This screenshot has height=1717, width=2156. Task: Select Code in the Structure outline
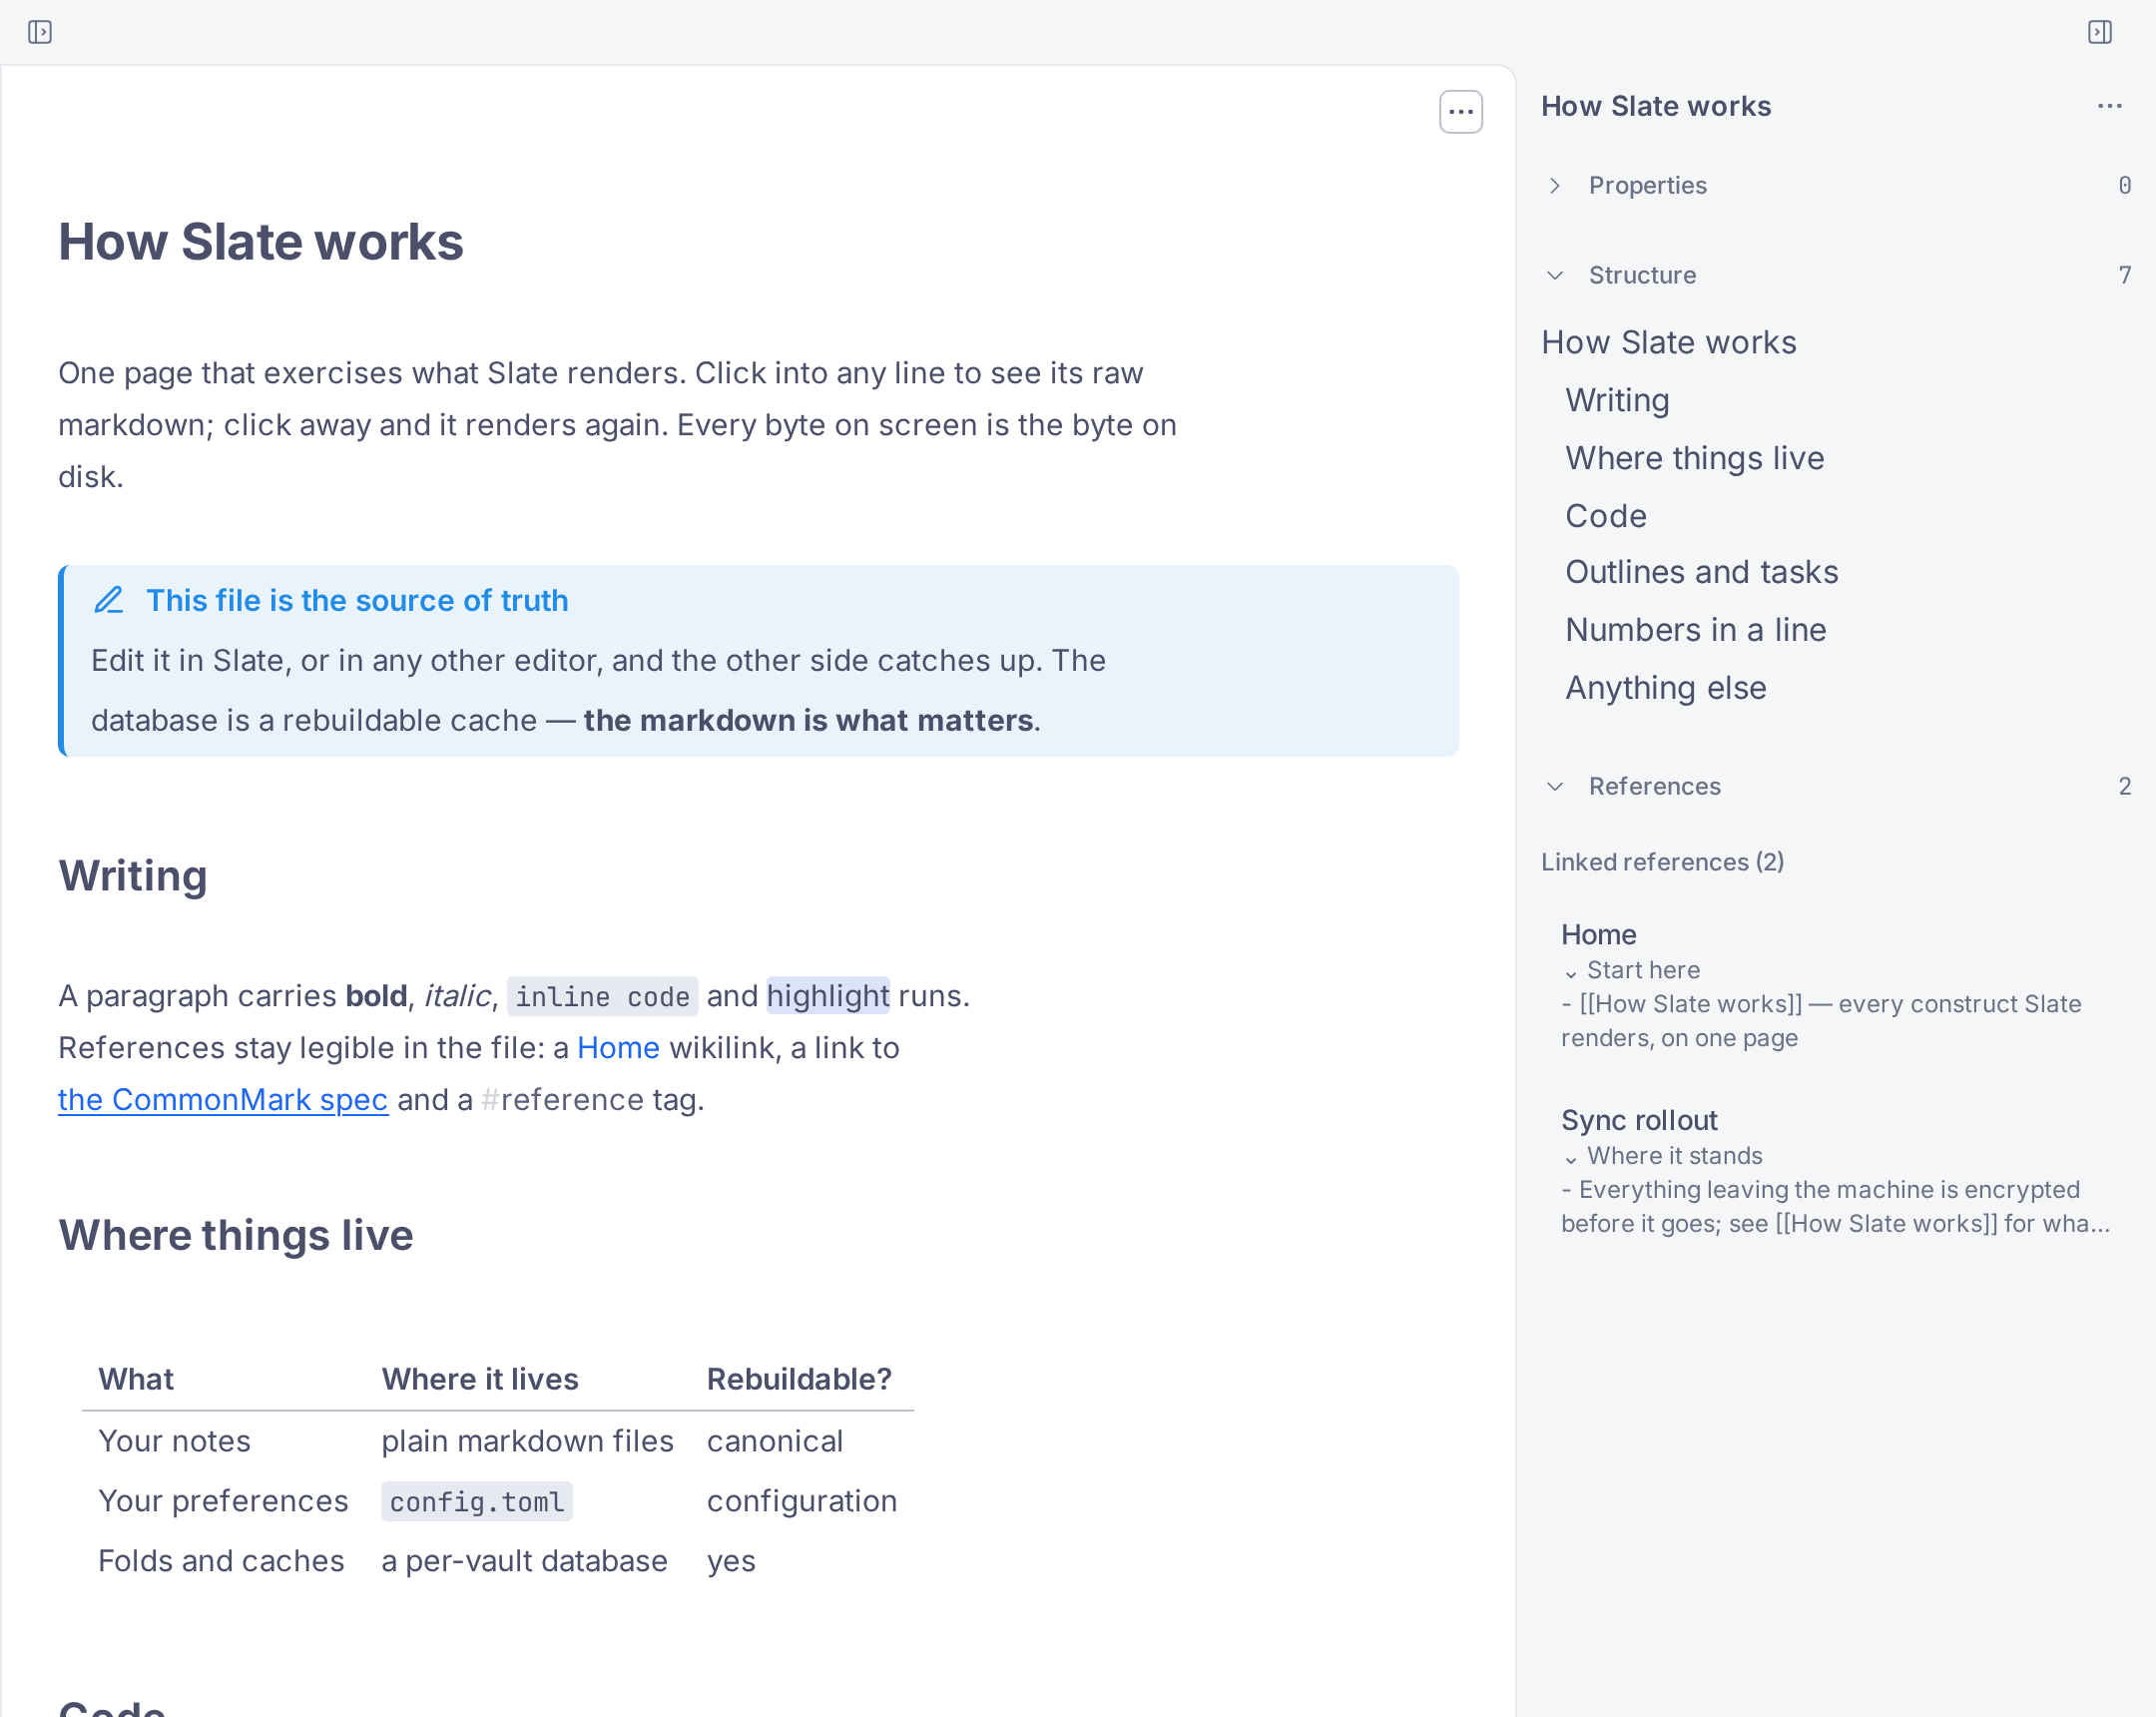click(x=1605, y=516)
